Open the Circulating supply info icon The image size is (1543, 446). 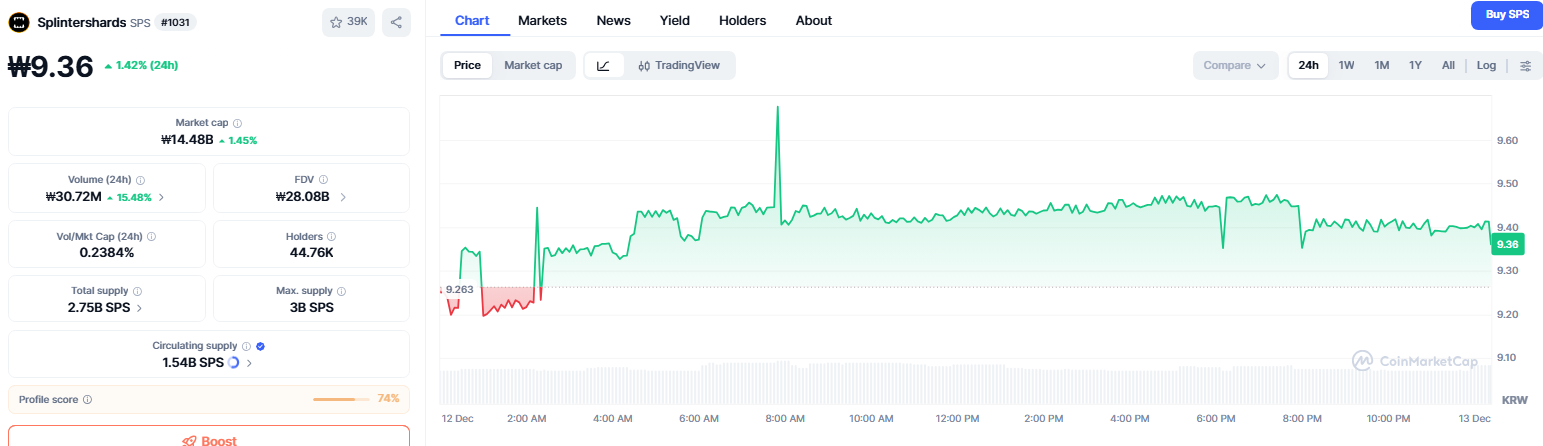coord(246,346)
